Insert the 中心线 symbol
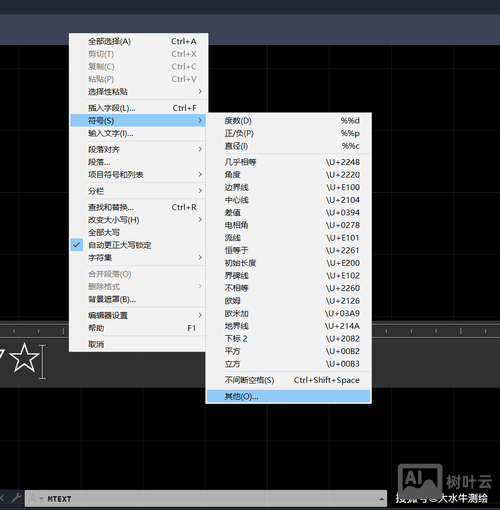 [289, 200]
